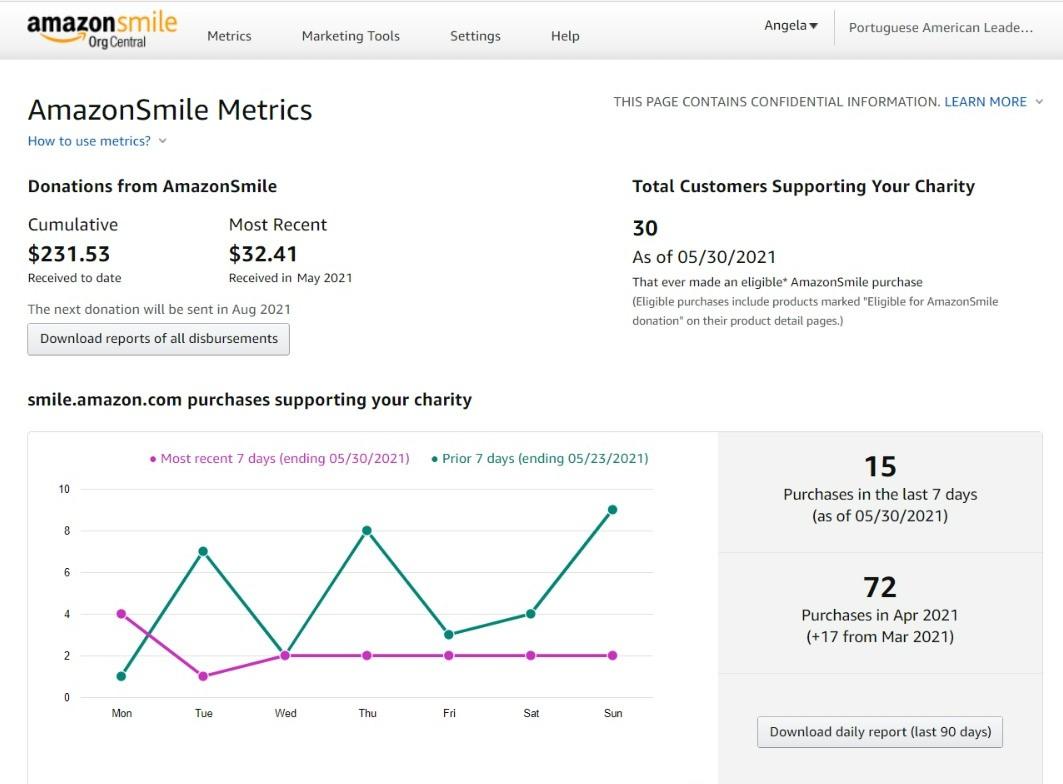This screenshot has width=1063, height=784.
Task: Click the Mon axis label
Action: 121,713
